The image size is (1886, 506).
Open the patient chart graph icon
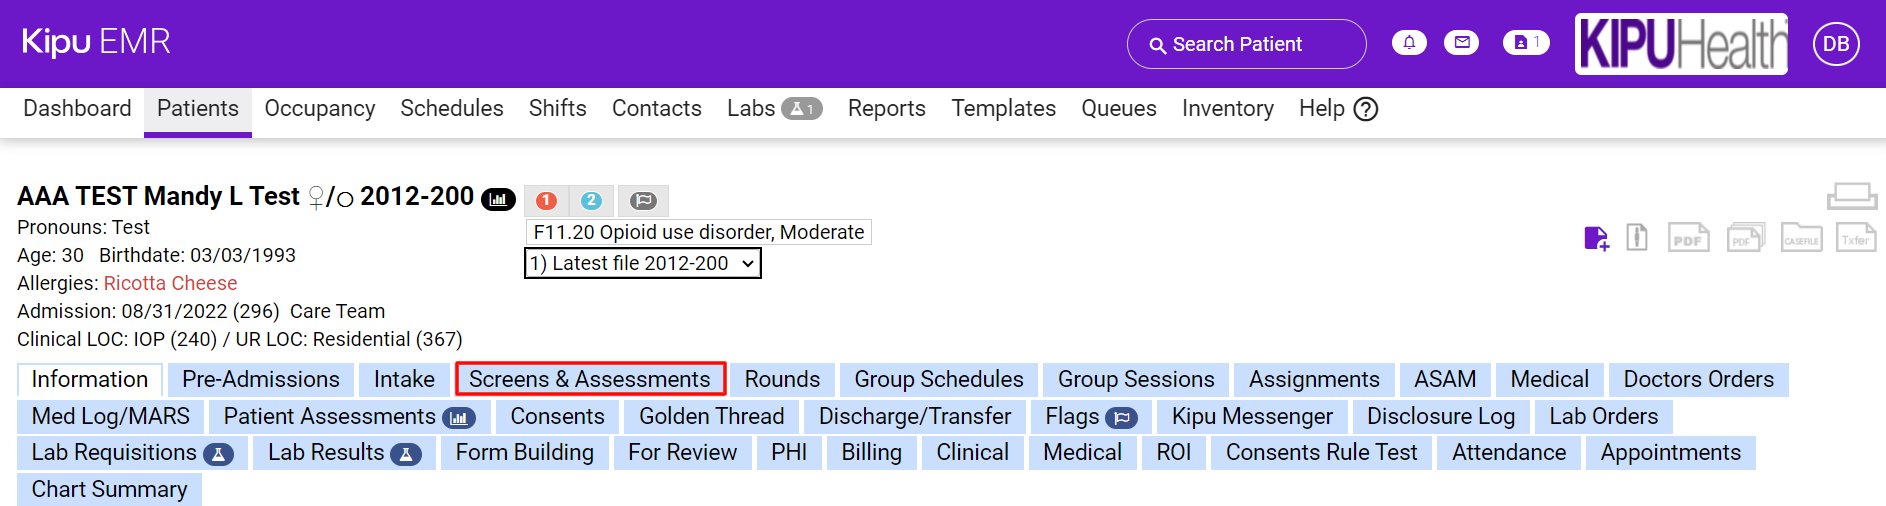point(498,199)
